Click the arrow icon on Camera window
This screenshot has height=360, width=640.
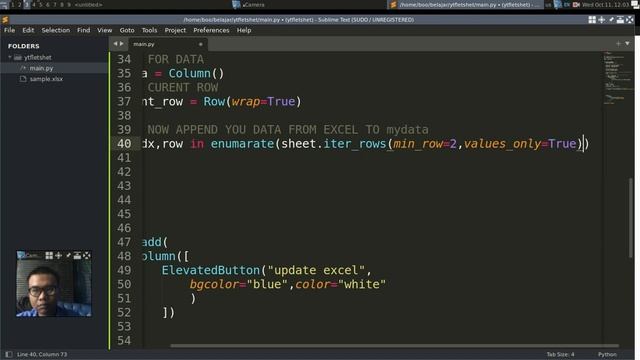pyautogui.click(x=68, y=256)
